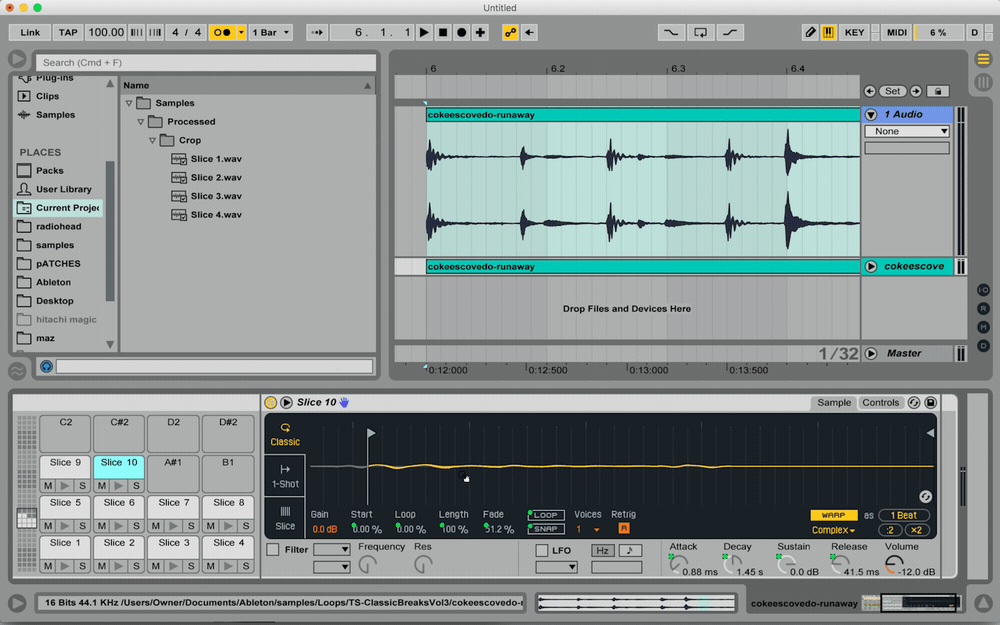Viewport: 1000px width, 625px height.
Task: Activate the LFO checkbox
Action: 541,549
